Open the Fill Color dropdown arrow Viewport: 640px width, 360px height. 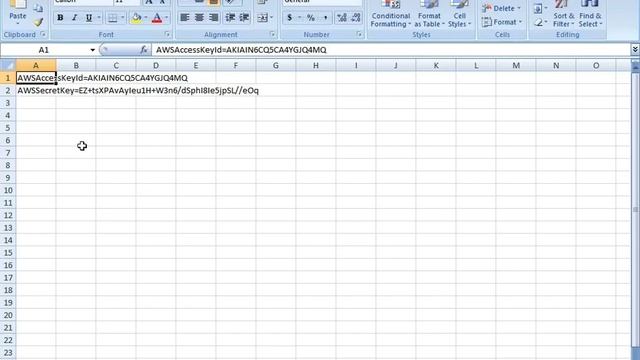(146, 18)
